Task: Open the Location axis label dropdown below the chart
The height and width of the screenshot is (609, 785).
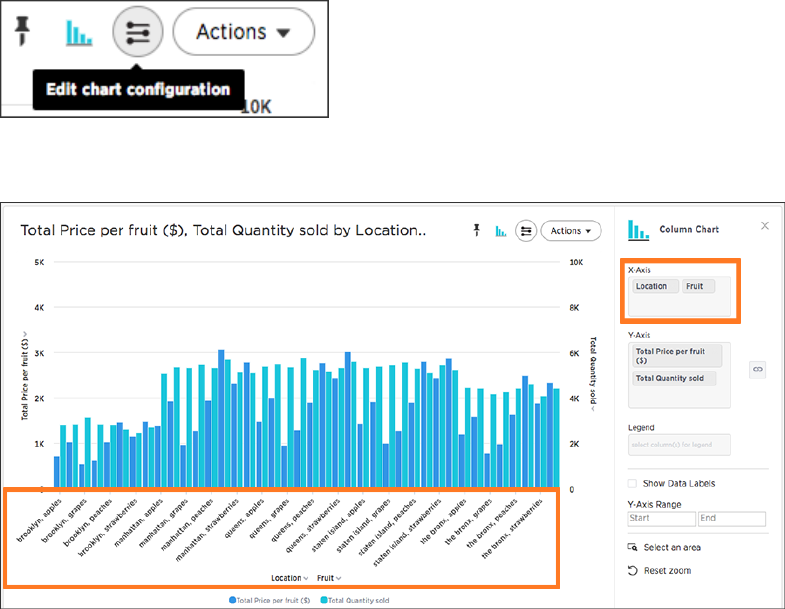Action: pos(289,578)
